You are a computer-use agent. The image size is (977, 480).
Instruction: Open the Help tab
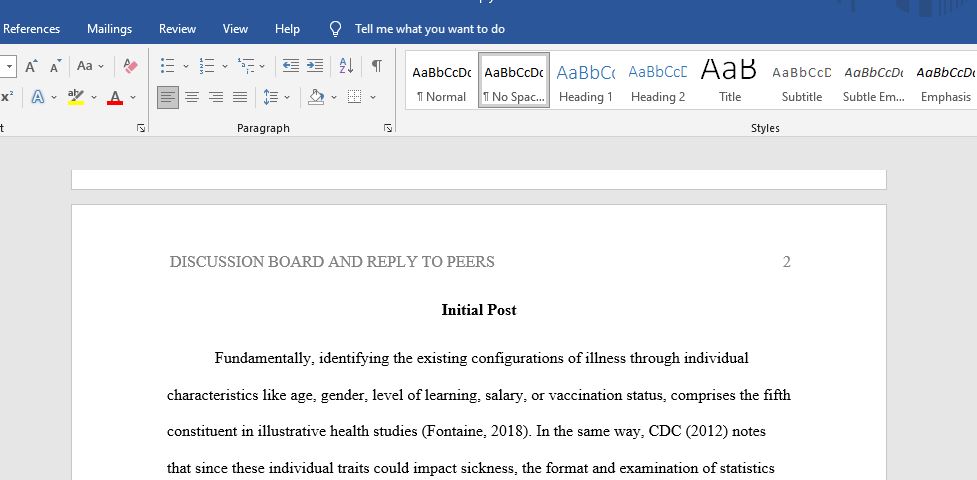pyautogui.click(x=287, y=29)
